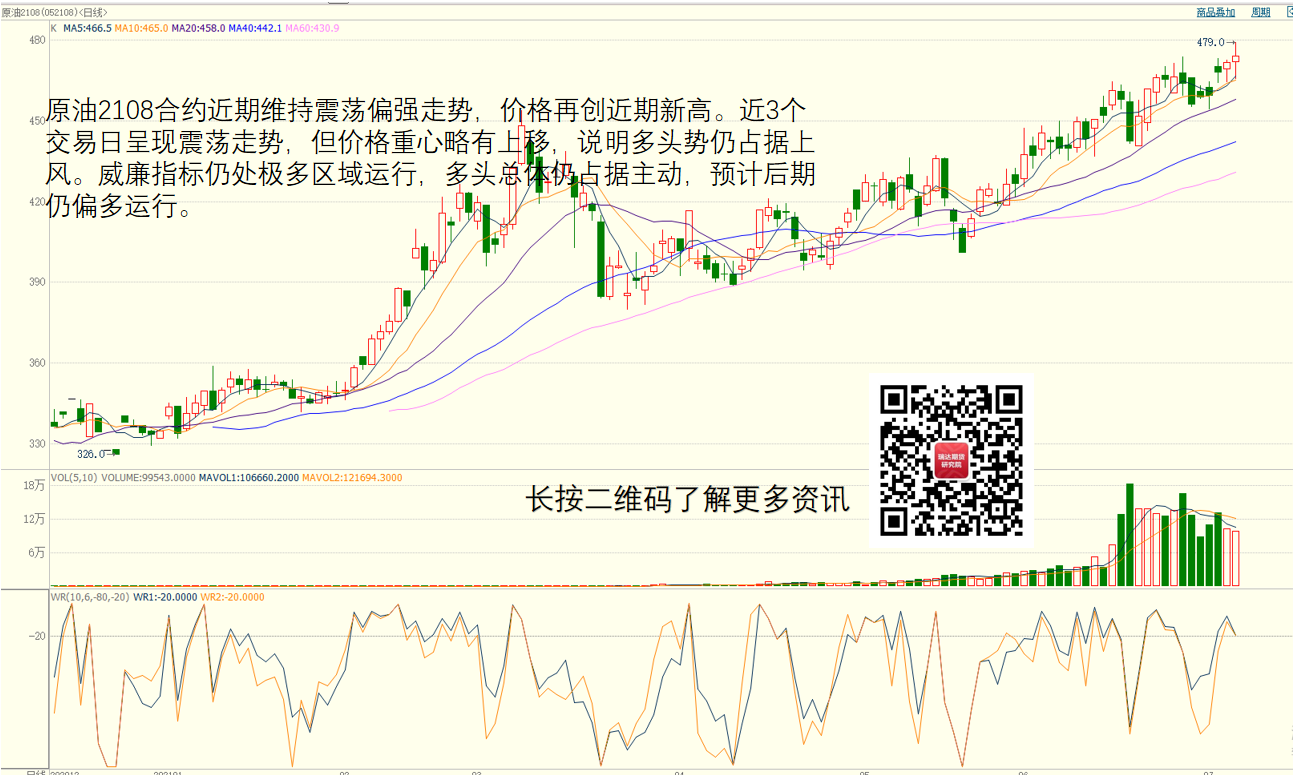Select the MA20:458.0 indicator label
1302x775 pixels.
point(197,29)
